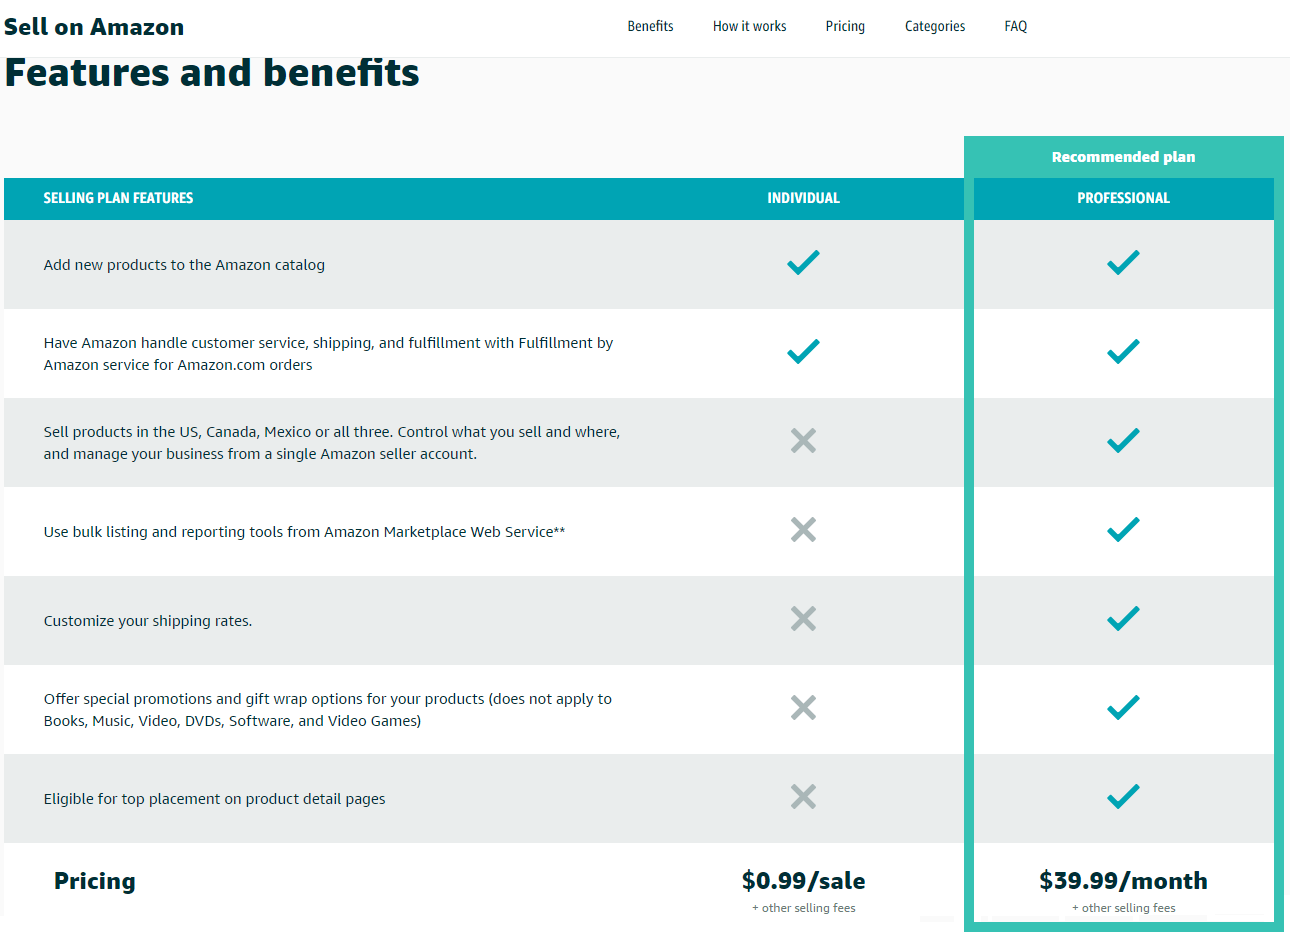Screen dimensions: 1290x938
Task: Open the FAQ section
Action: tap(1015, 26)
